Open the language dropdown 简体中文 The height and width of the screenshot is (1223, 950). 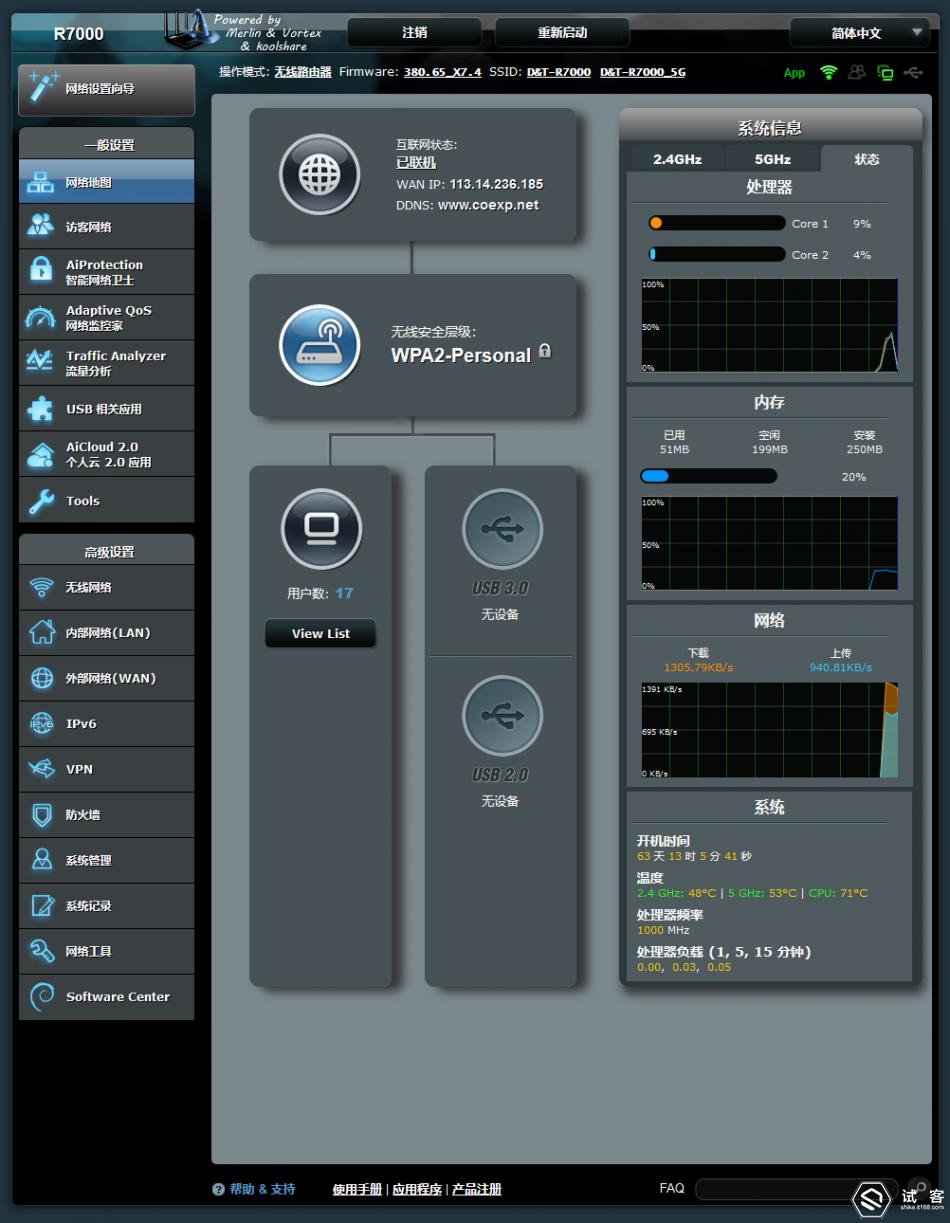click(858, 33)
